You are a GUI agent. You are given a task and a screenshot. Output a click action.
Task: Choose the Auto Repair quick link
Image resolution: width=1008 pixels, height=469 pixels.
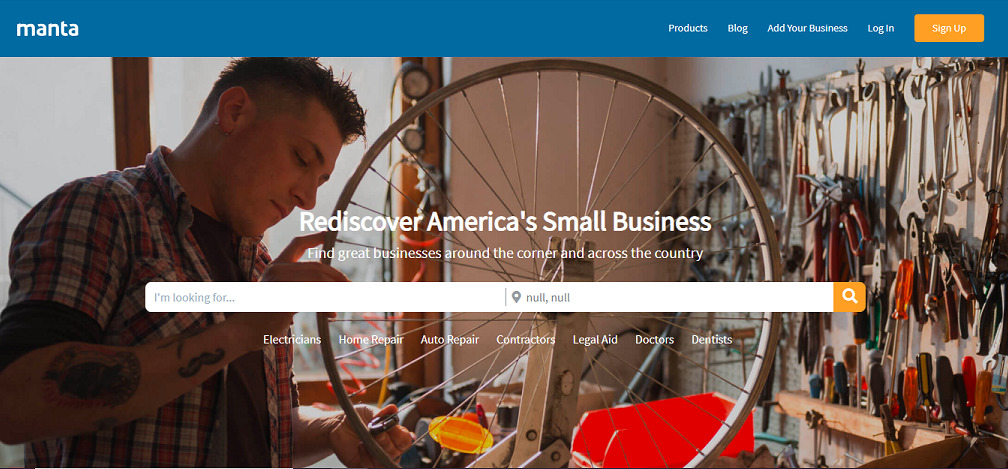pyautogui.click(x=450, y=339)
